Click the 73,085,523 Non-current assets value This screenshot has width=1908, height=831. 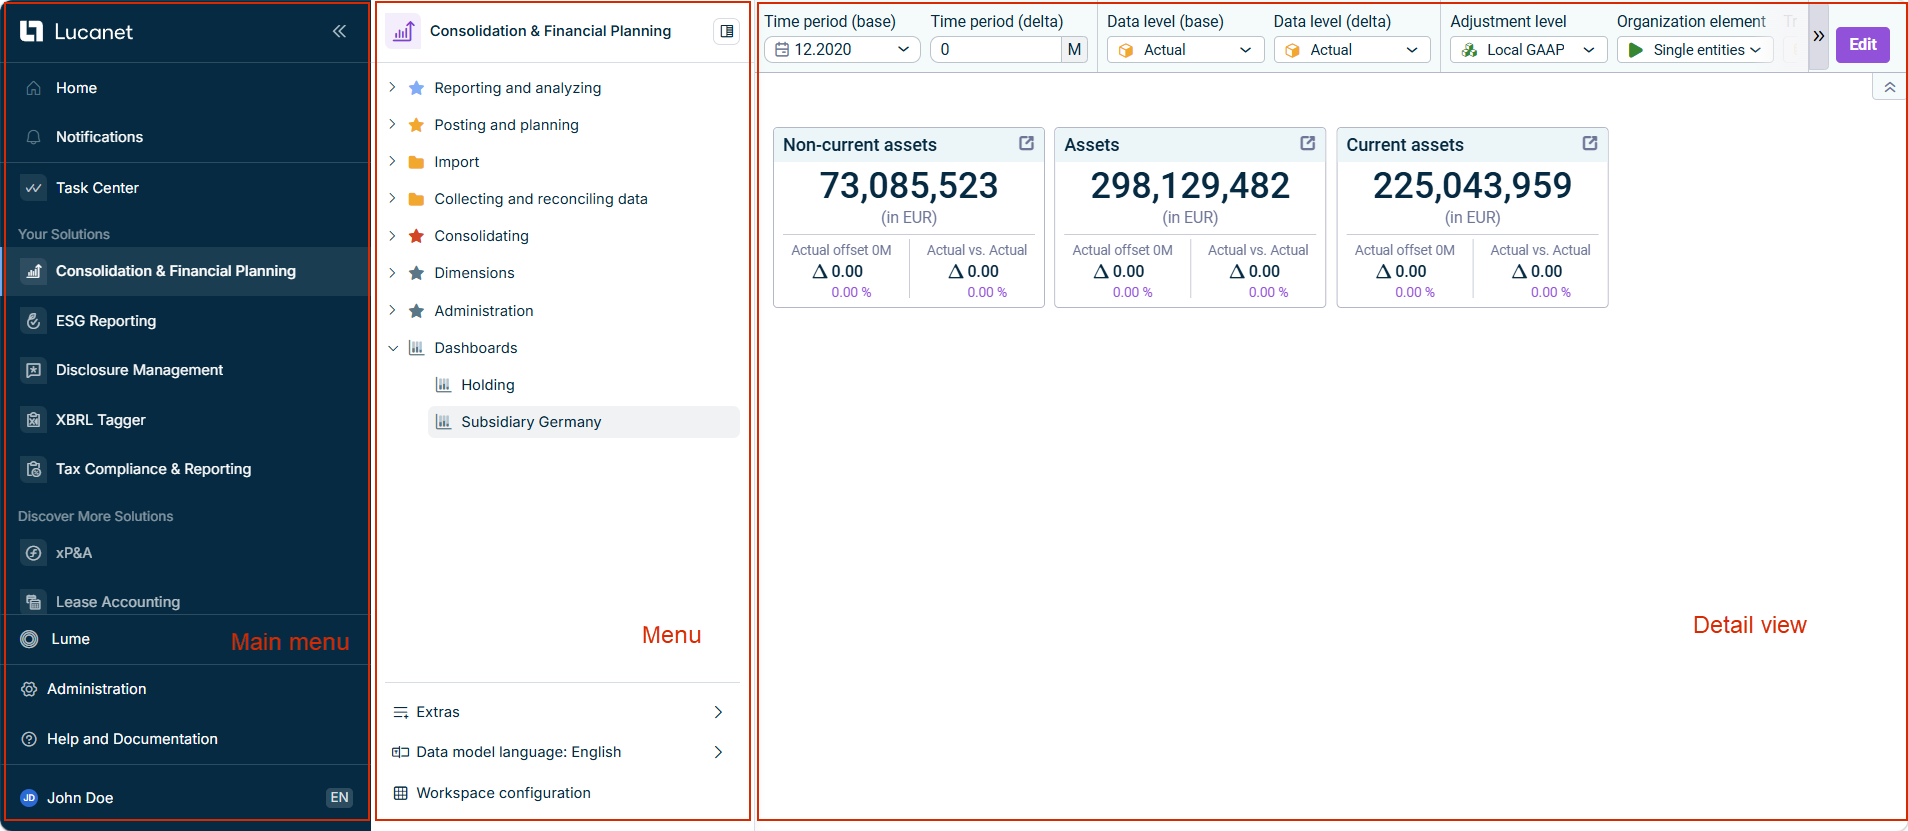coord(909,186)
